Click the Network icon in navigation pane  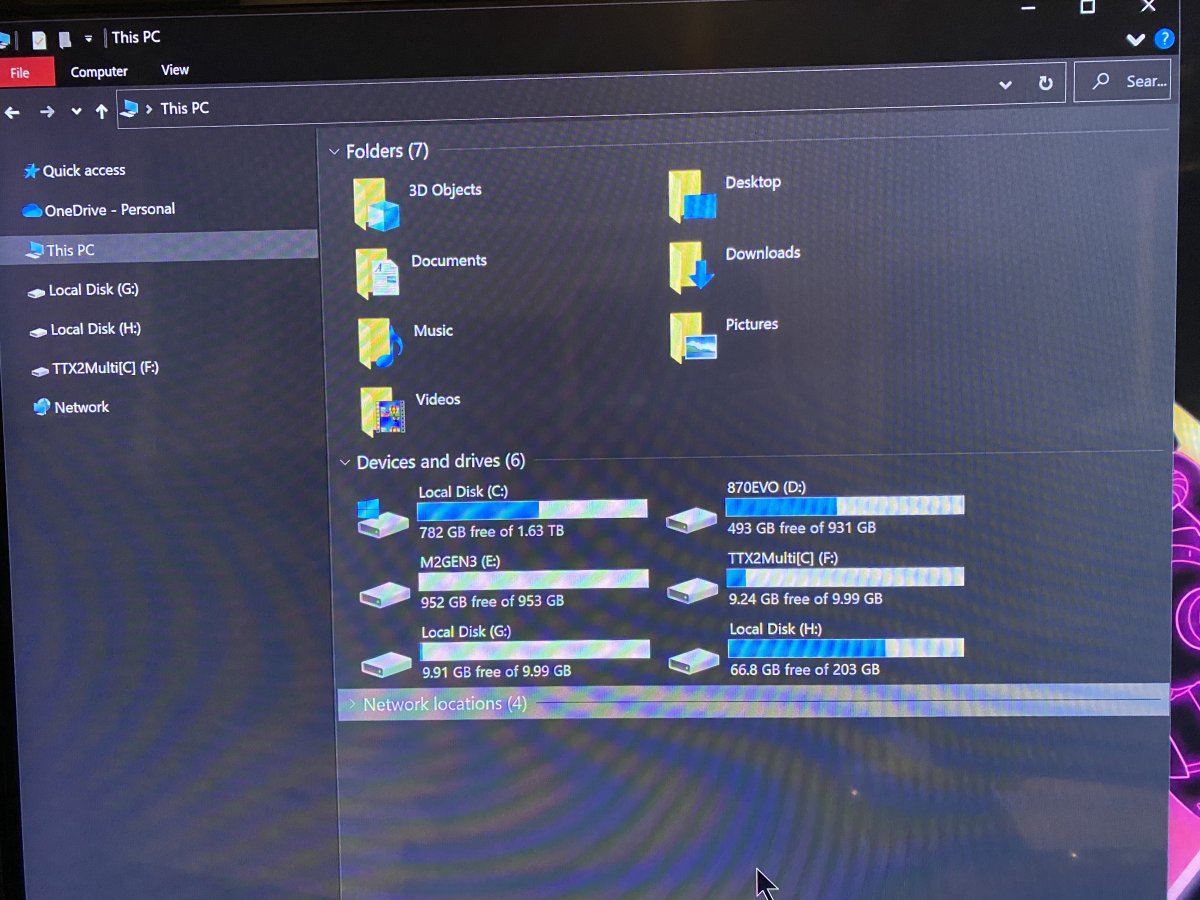click(42, 407)
